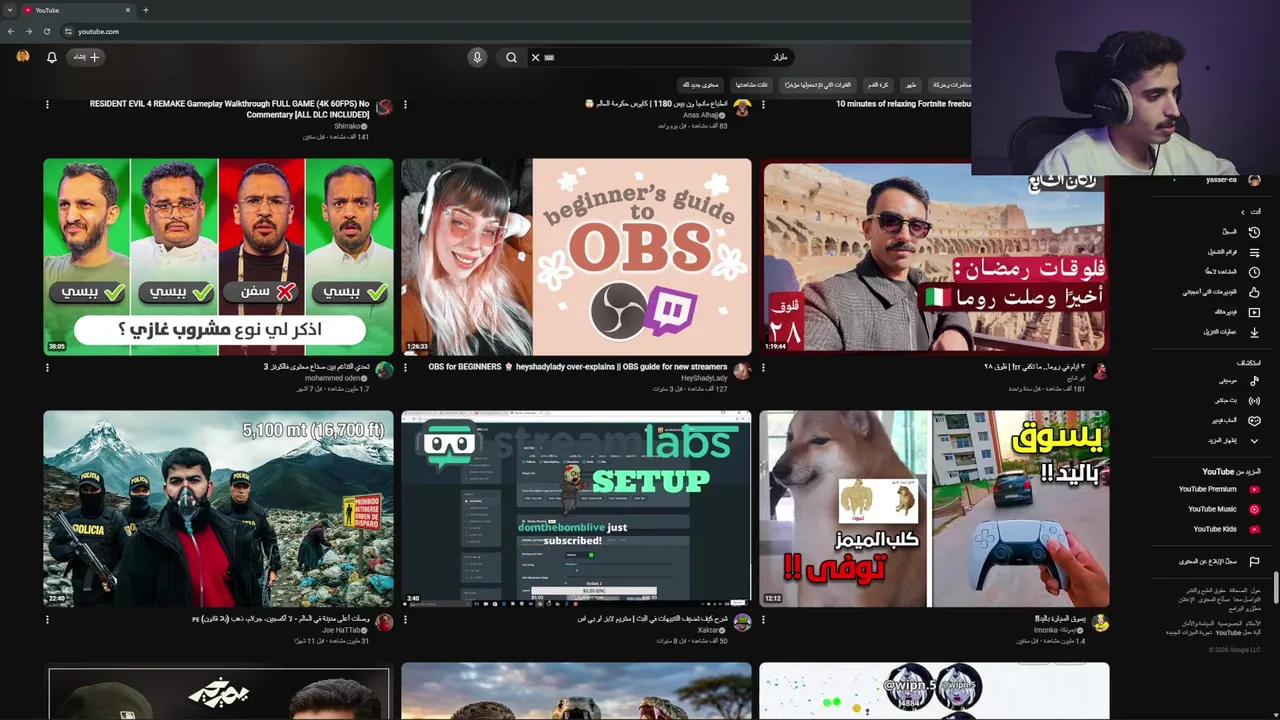Image resolution: width=1280 pixels, height=720 pixels.
Task: Open report history (سجل الإبلاغ عن المحتوى)
Action: pyautogui.click(x=1218, y=562)
